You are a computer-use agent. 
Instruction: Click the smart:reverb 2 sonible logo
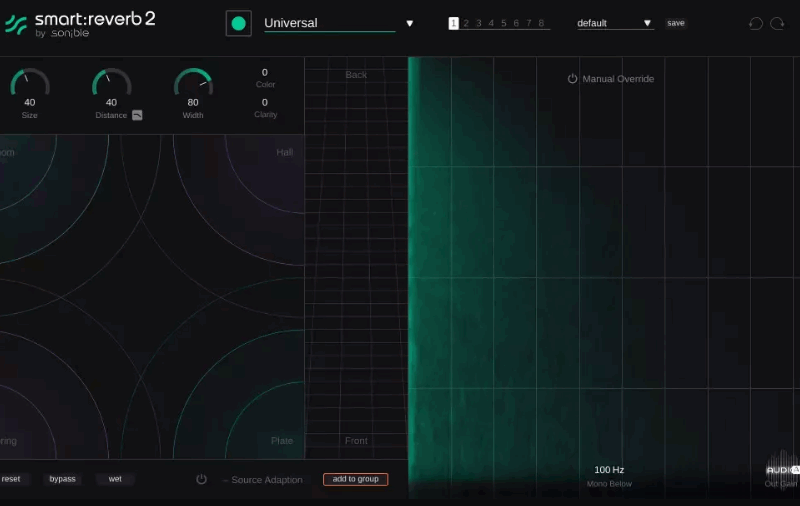point(80,24)
